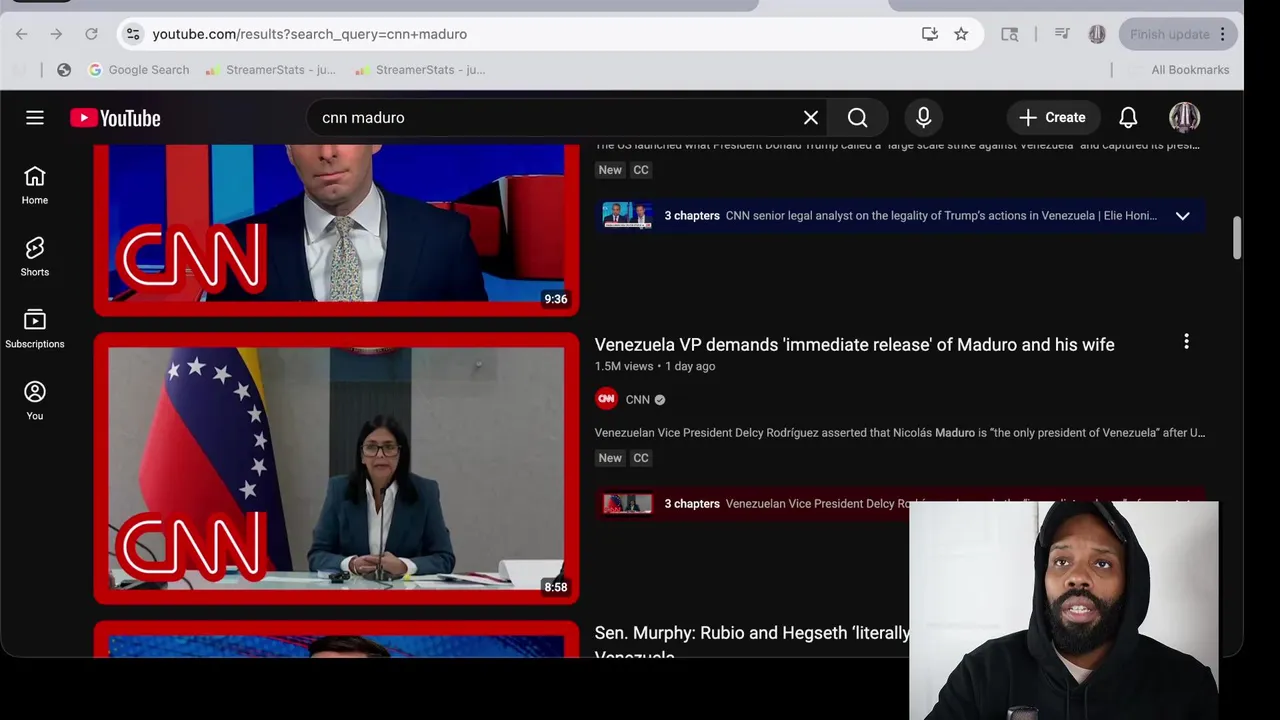
Task: Click the install app icon in address bar
Action: 930,34
